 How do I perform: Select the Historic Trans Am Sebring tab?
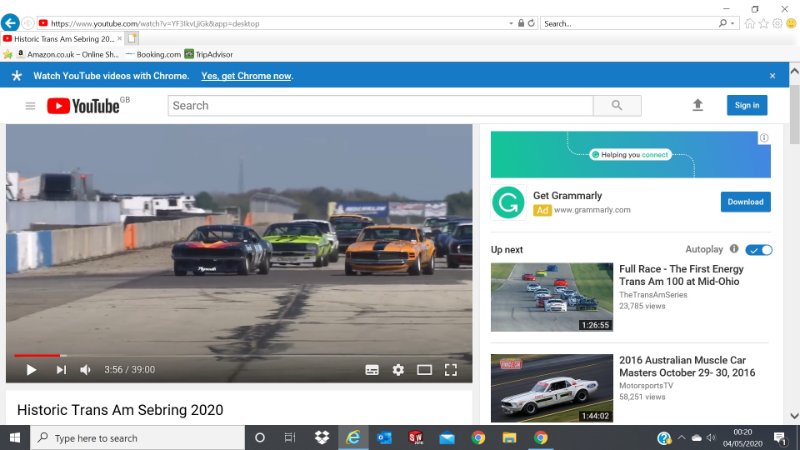pyautogui.click(x=60, y=38)
